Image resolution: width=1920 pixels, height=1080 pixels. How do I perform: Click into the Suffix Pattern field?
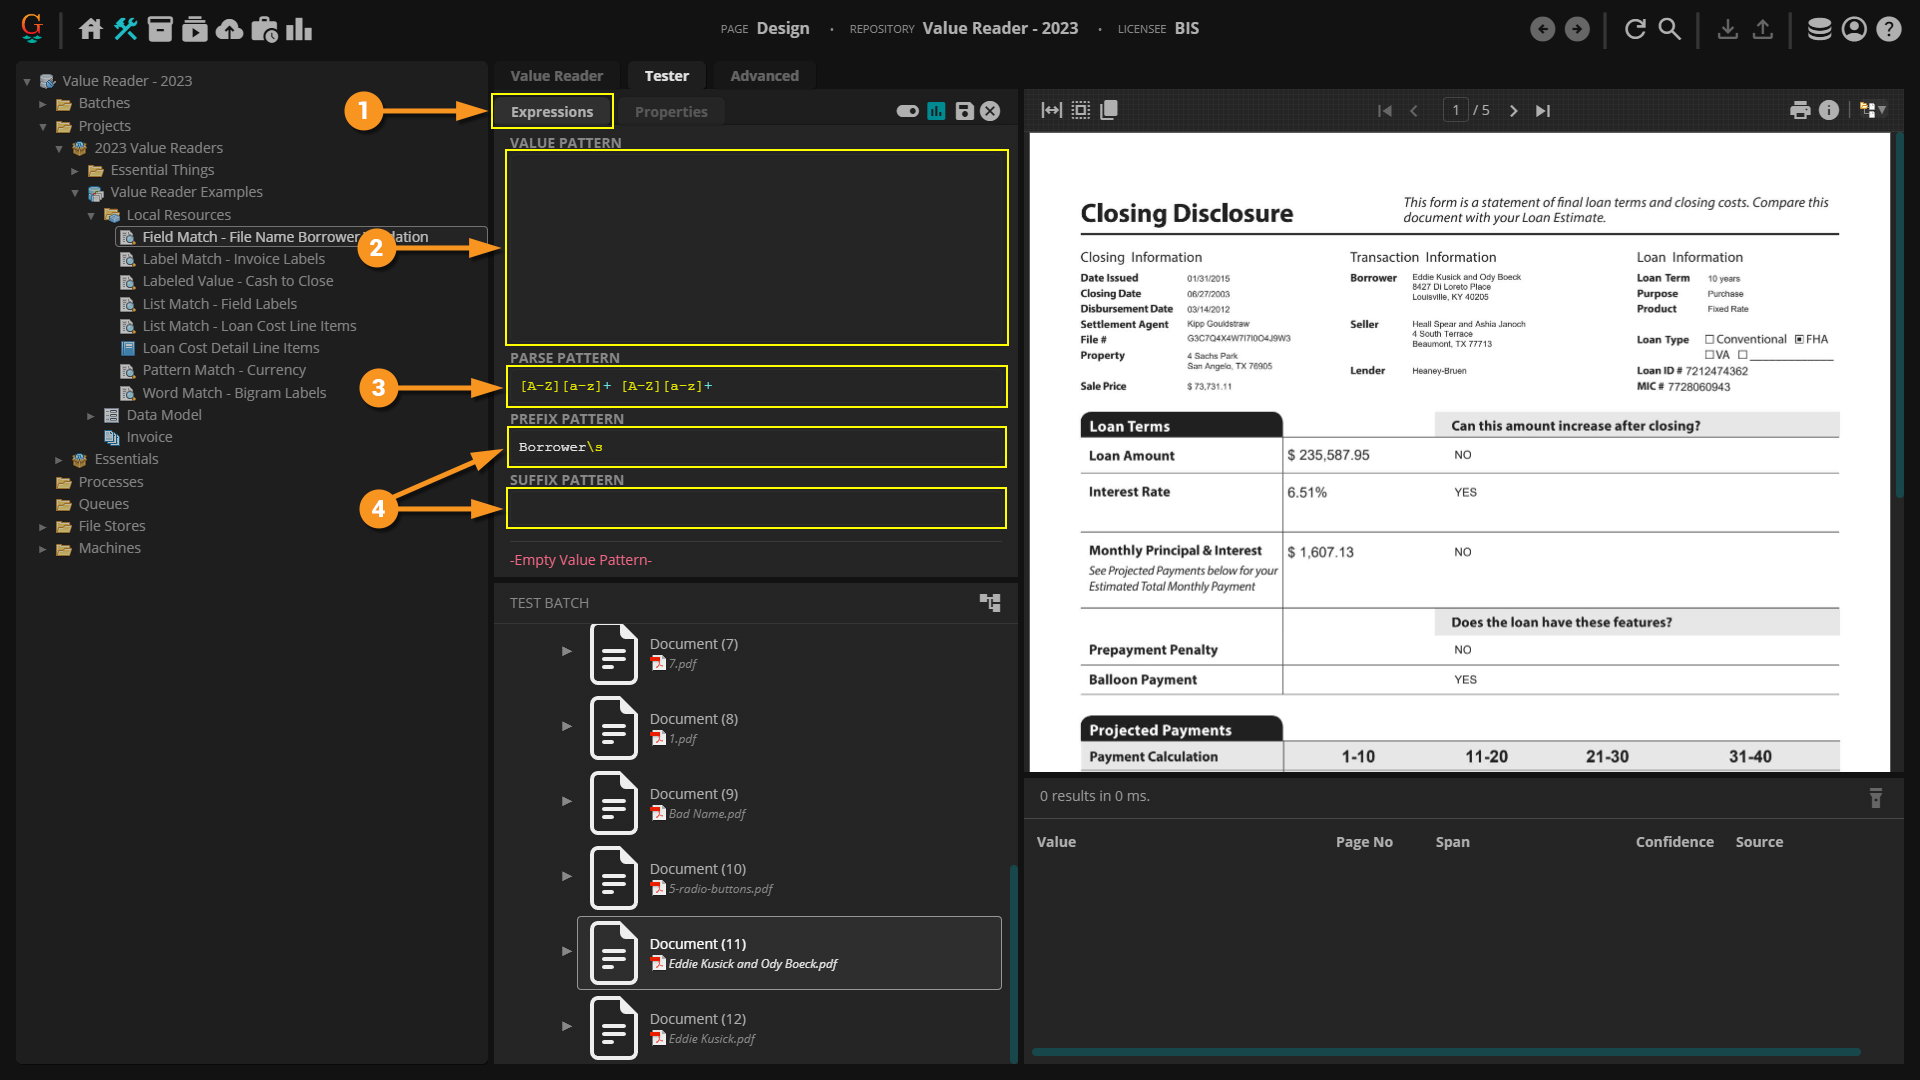(x=756, y=509)
